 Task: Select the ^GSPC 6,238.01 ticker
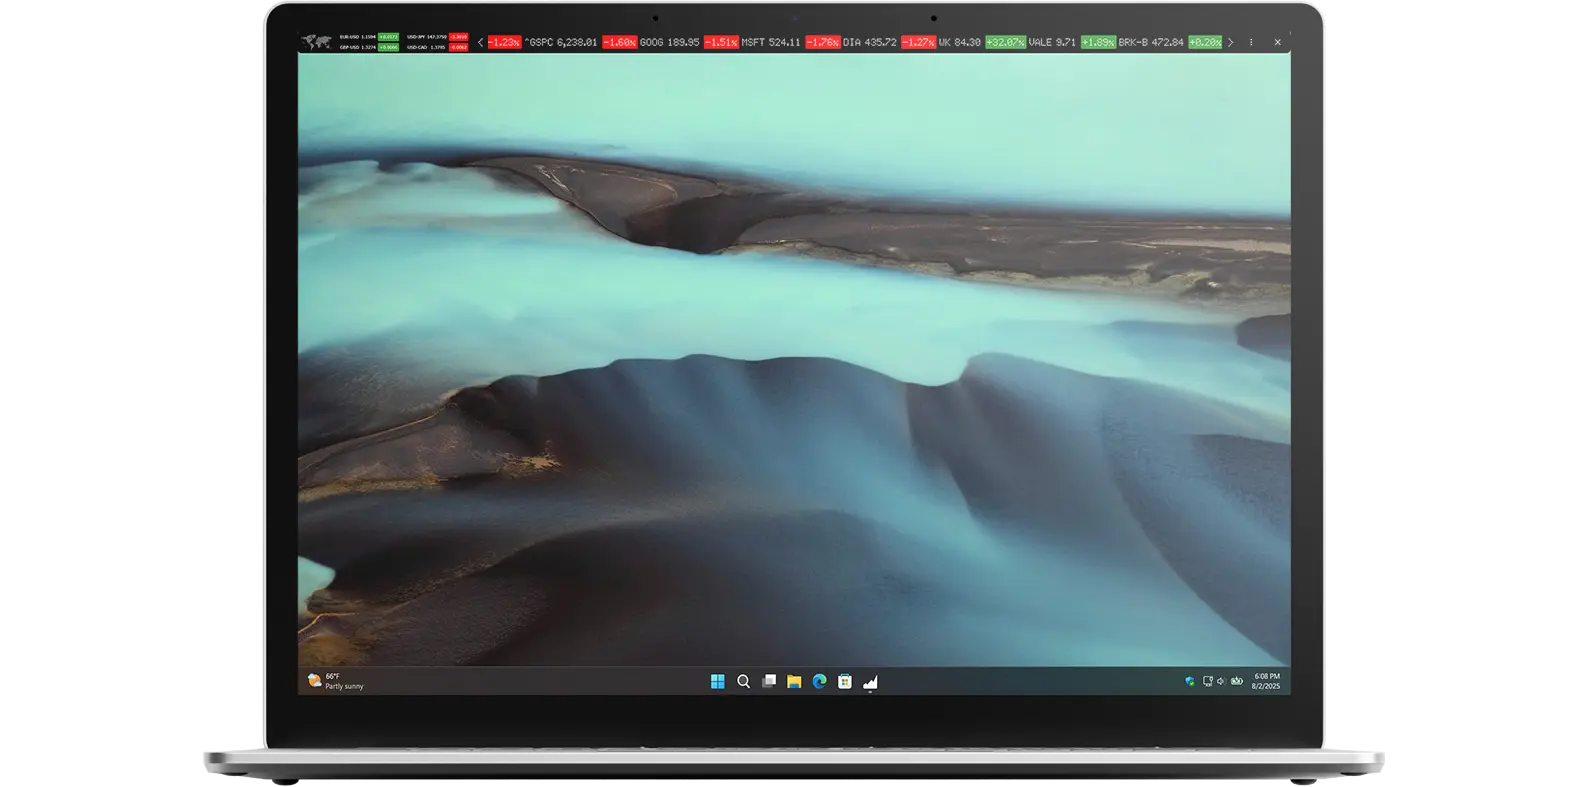tap(561, 42)
